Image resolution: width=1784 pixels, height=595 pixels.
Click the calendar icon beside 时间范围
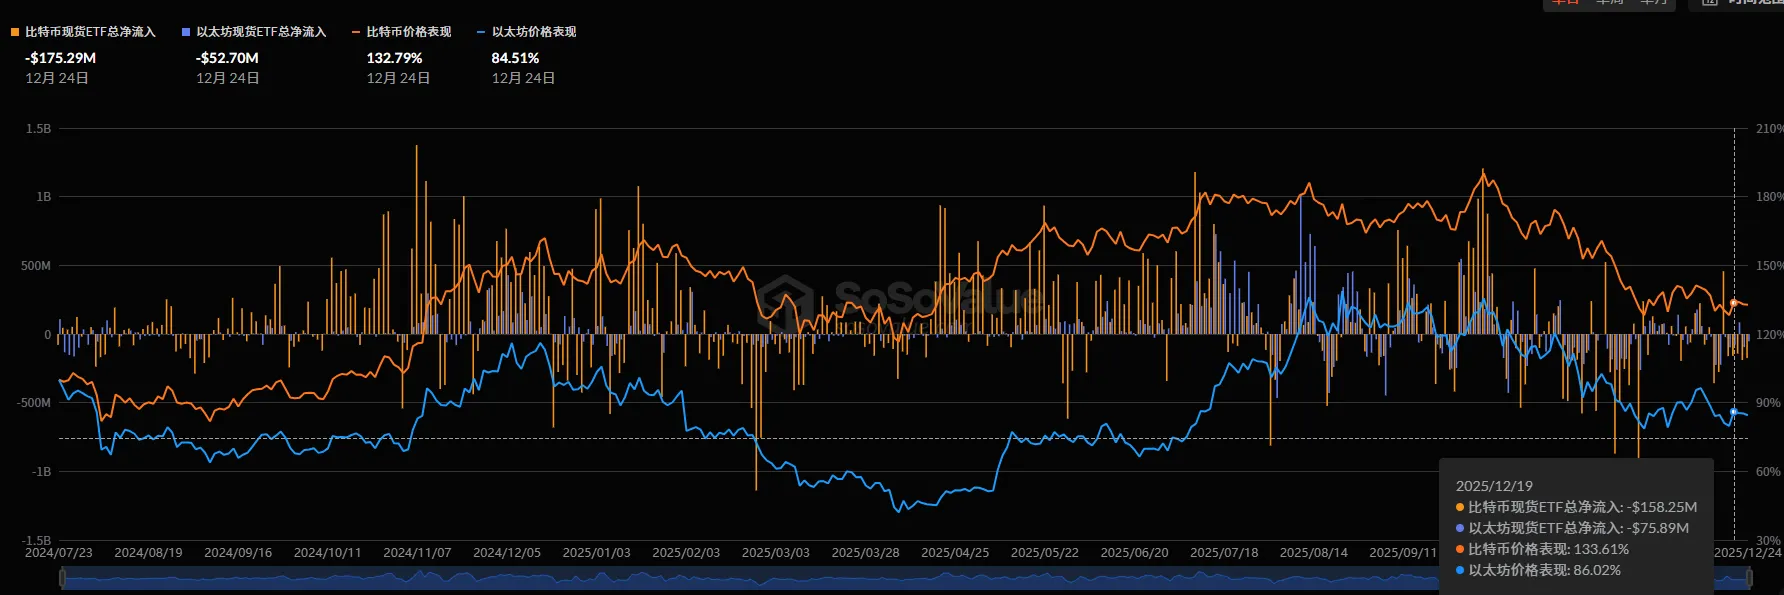point(1709,3)
